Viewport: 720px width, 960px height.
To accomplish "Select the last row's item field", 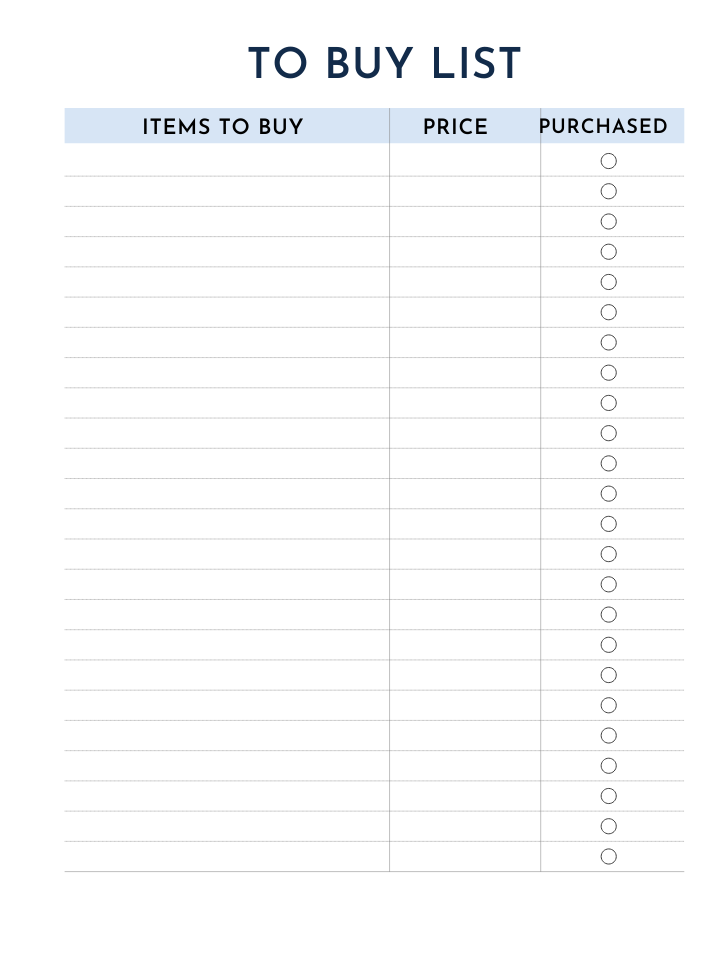I will (x=227, y=856).
